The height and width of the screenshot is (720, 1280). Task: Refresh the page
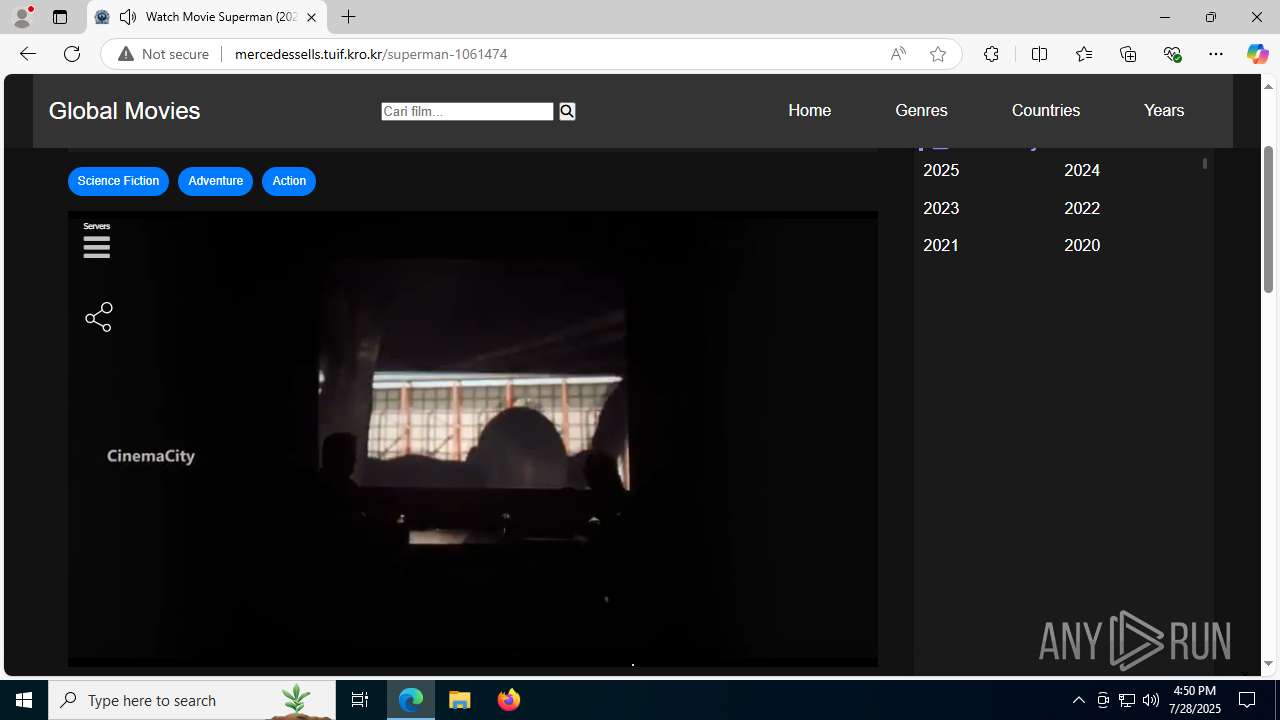pos(72,54)
